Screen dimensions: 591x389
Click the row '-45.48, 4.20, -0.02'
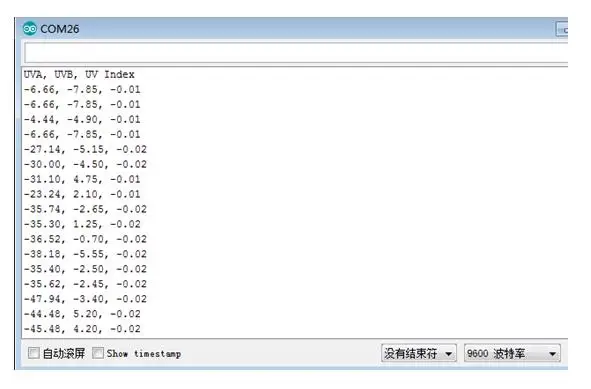coord(82,329)
